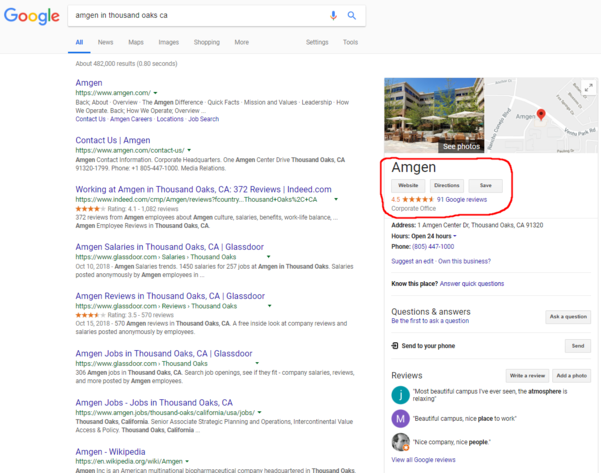
Task: Switch to the Shopping tab
Action: click(207, 43)
